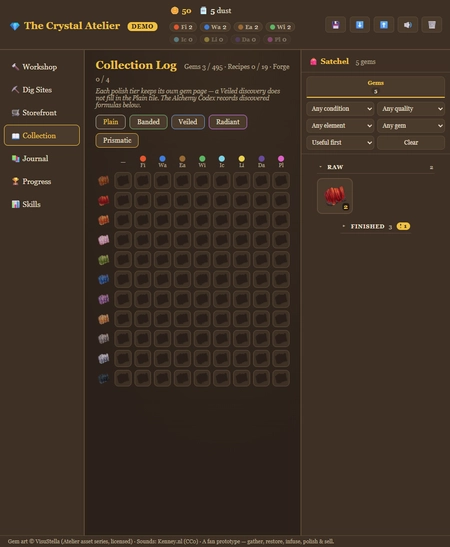Open the Any element dropdown

point(340,126)
